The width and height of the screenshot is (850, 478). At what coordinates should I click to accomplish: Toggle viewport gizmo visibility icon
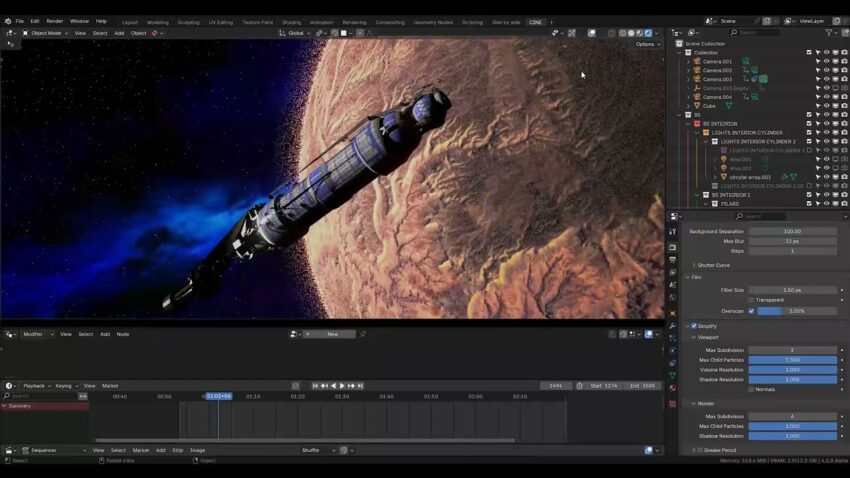[571, 33]
